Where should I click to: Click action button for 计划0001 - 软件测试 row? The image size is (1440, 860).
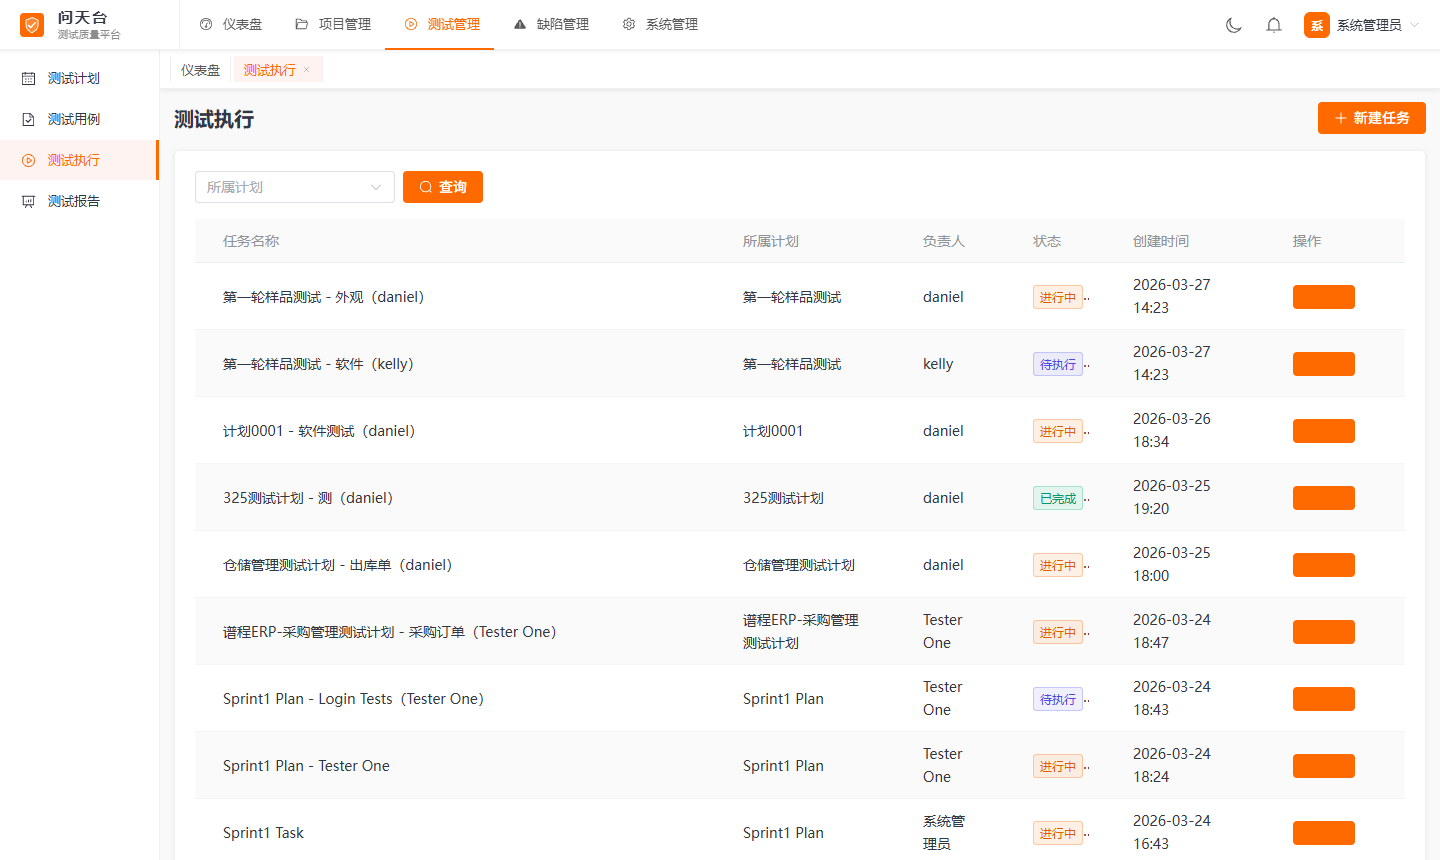click(x=1324, y=431)
